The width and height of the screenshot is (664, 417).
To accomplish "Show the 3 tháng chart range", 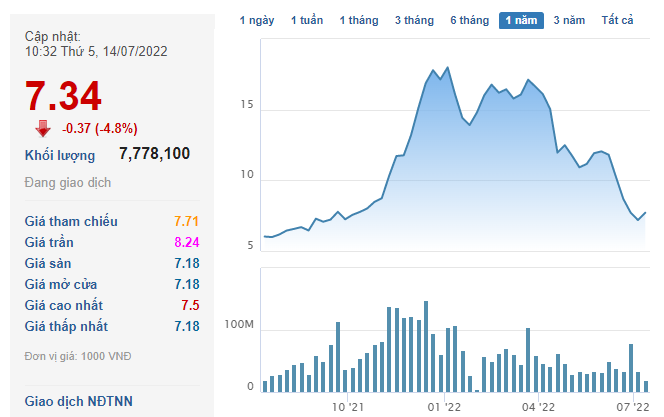I will pos(415,20).
